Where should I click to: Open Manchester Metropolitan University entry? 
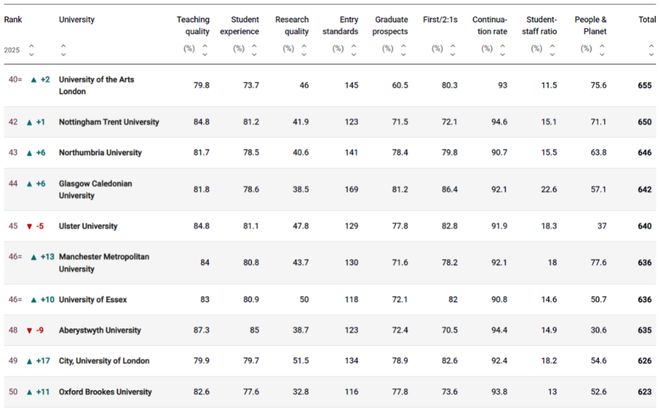pos(104,263)
